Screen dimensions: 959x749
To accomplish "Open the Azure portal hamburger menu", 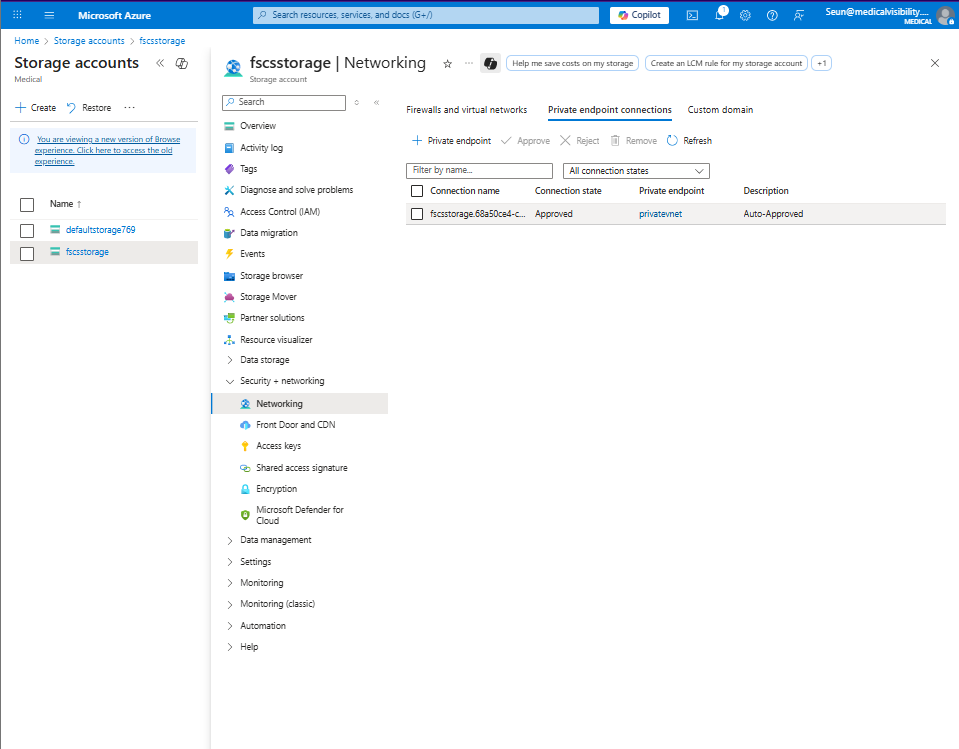I will [x=50, y=15].
